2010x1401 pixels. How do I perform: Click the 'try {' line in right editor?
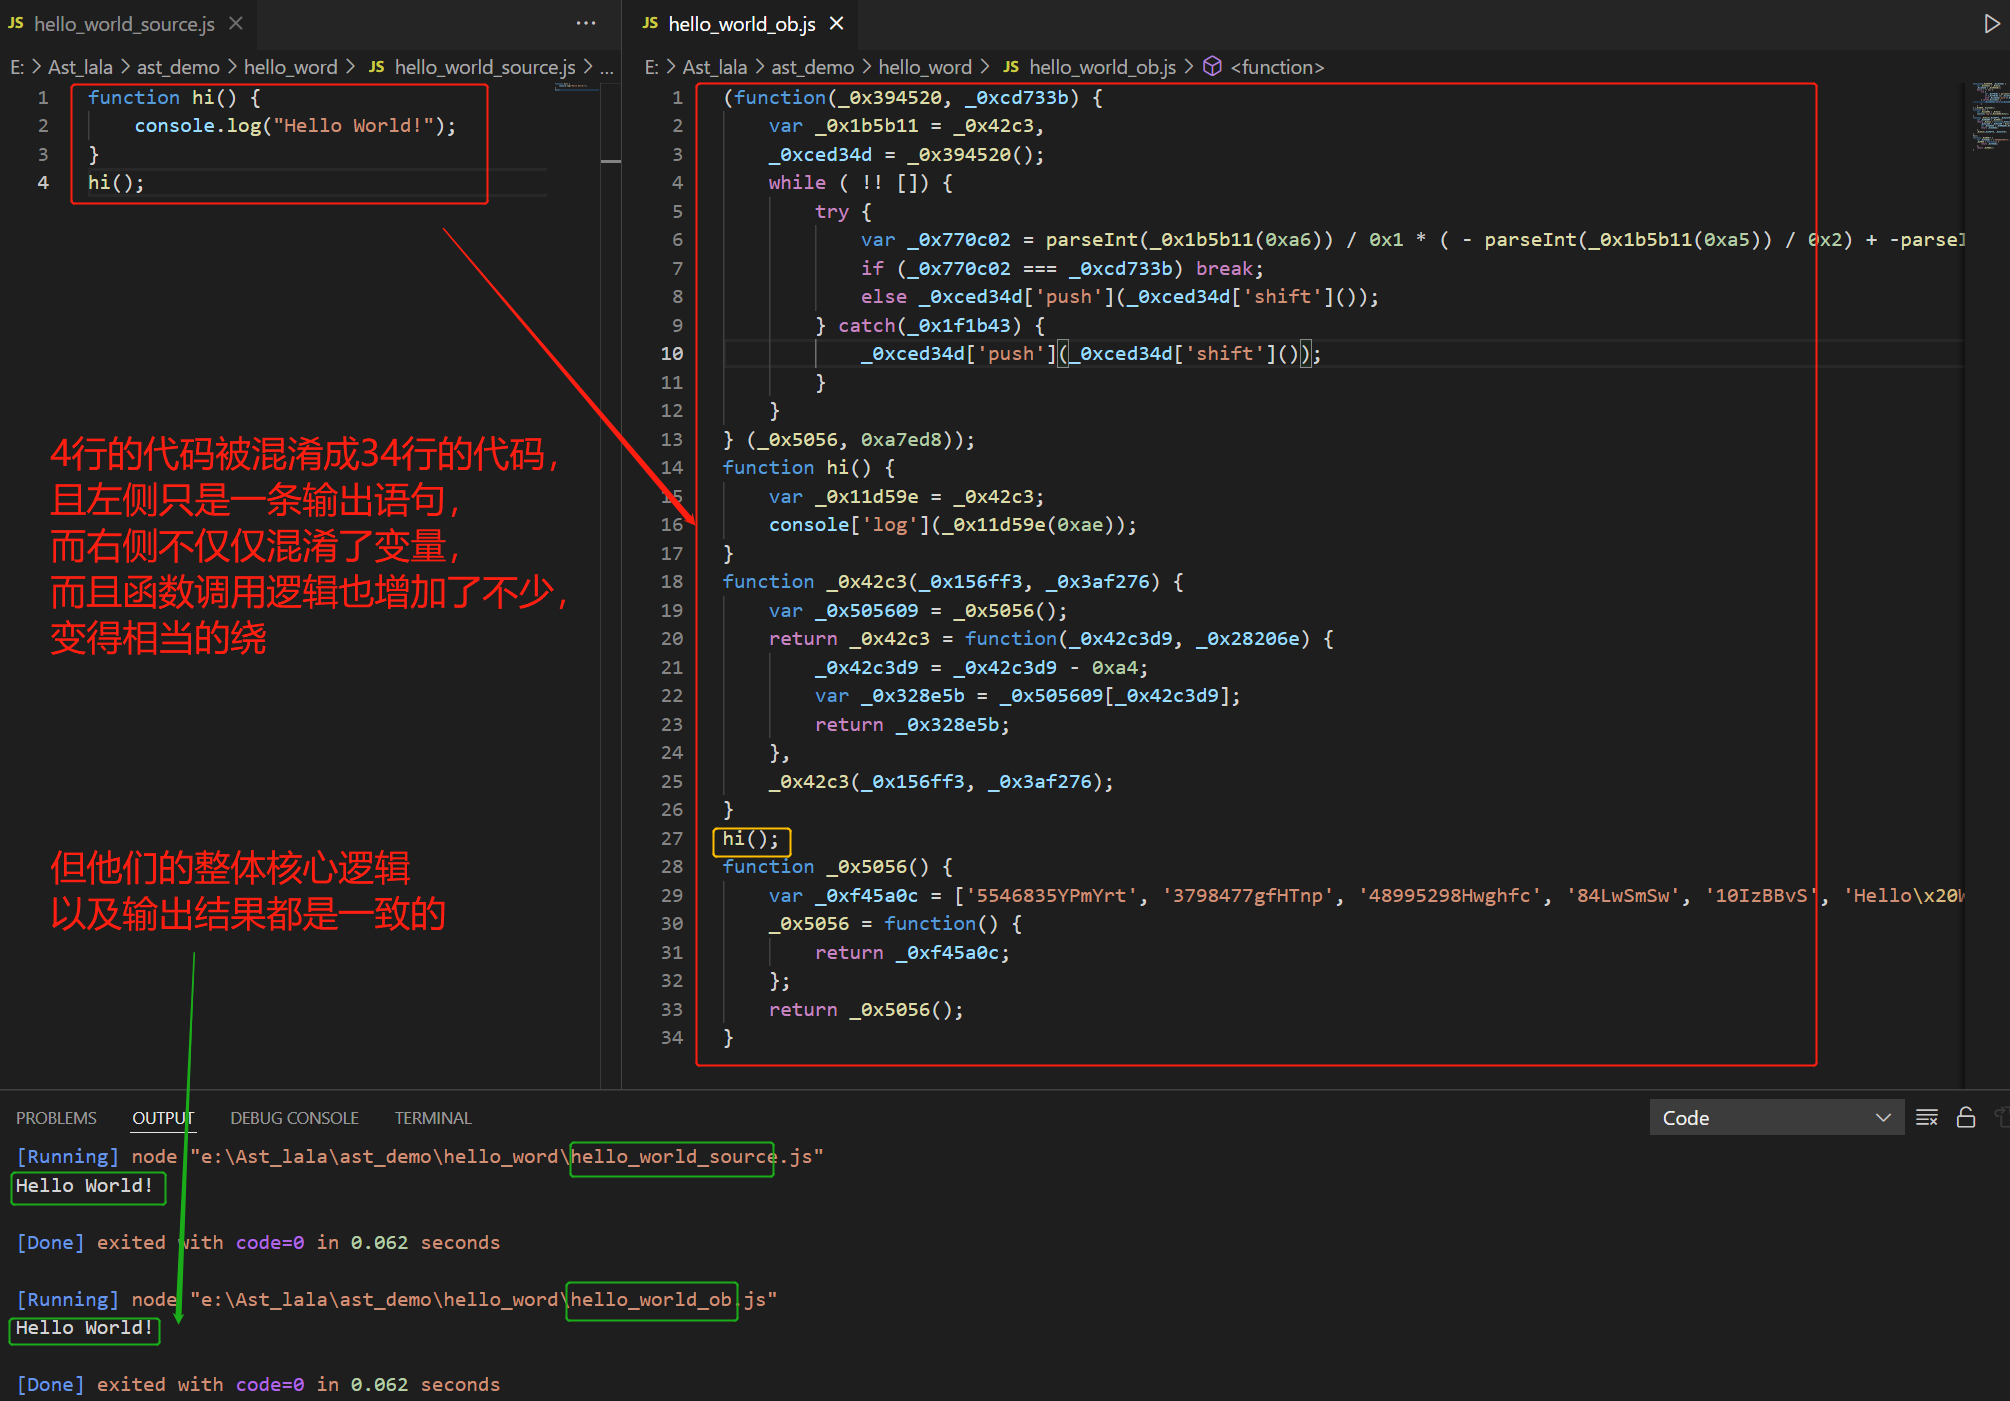[x=843, y=212]
